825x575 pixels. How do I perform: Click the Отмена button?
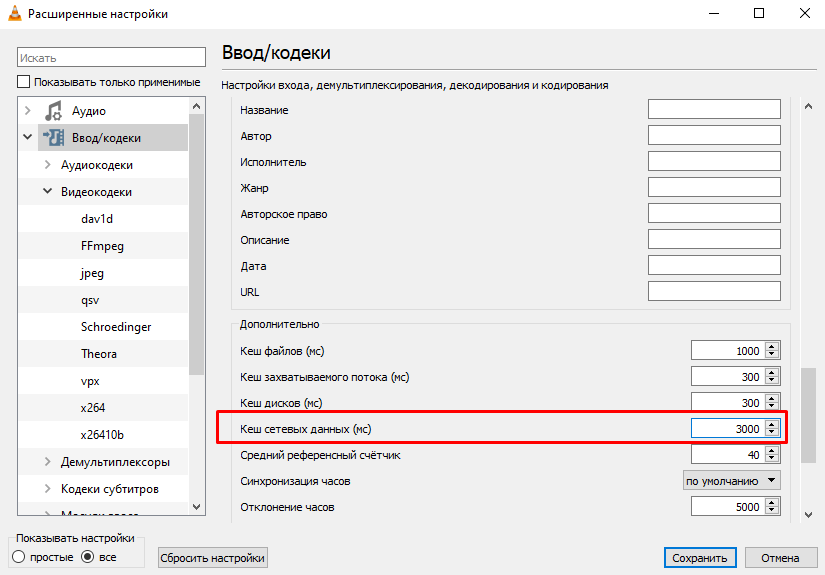click(780, 558)
